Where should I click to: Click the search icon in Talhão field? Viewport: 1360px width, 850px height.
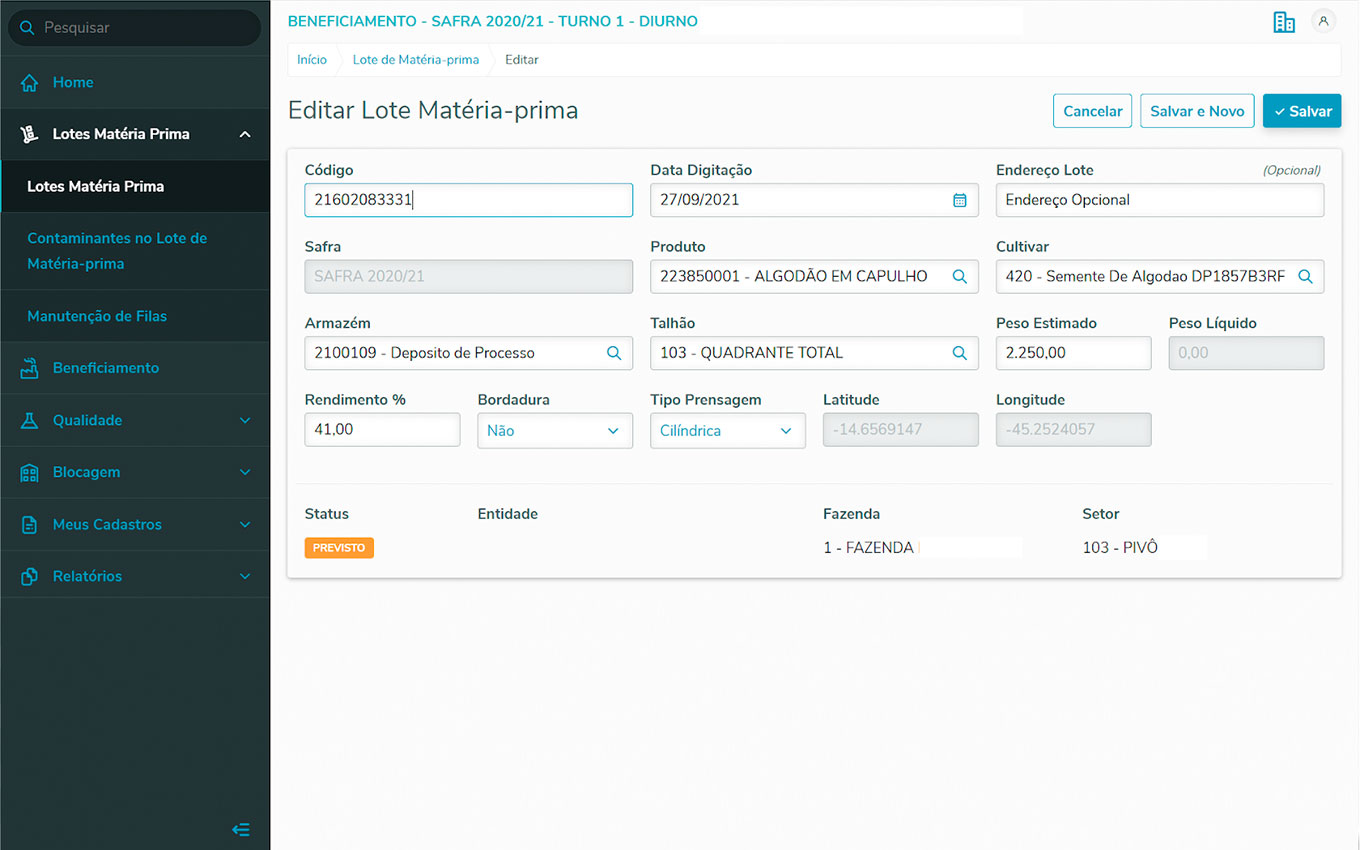click(x=959, y=353)
